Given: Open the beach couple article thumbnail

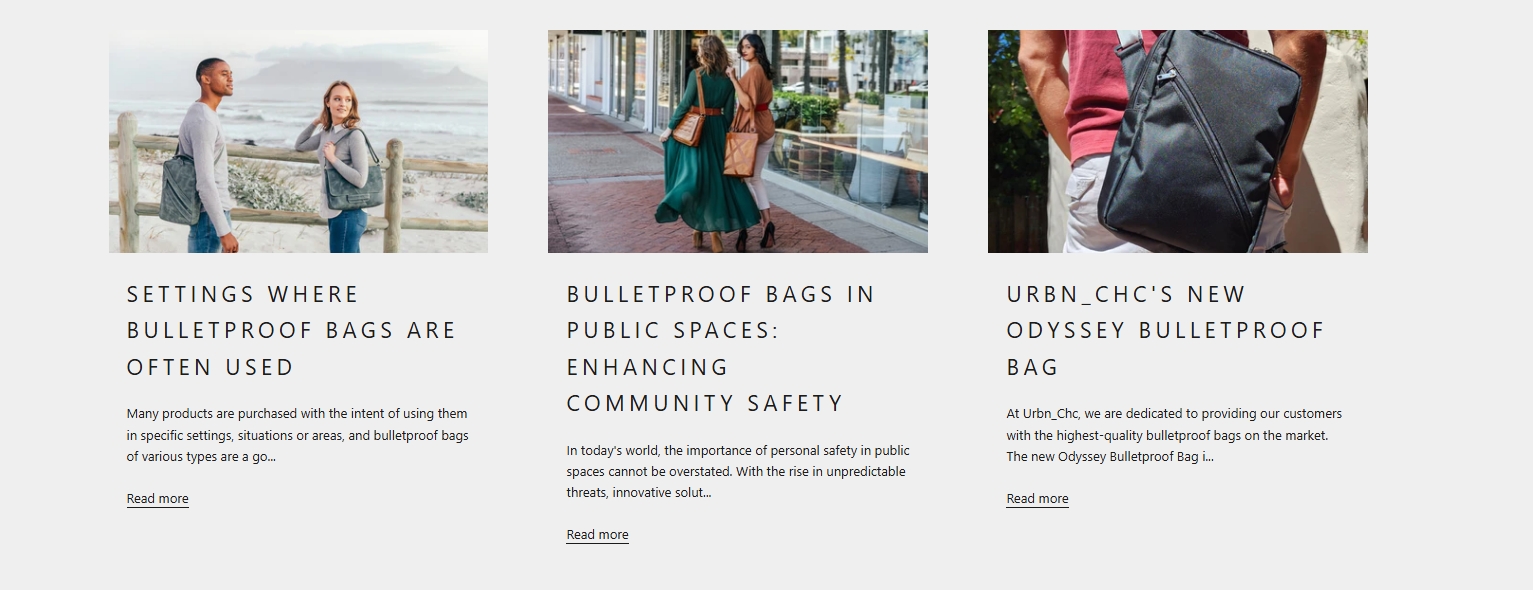Looking at the screenshot, I should tap(298, 141).
